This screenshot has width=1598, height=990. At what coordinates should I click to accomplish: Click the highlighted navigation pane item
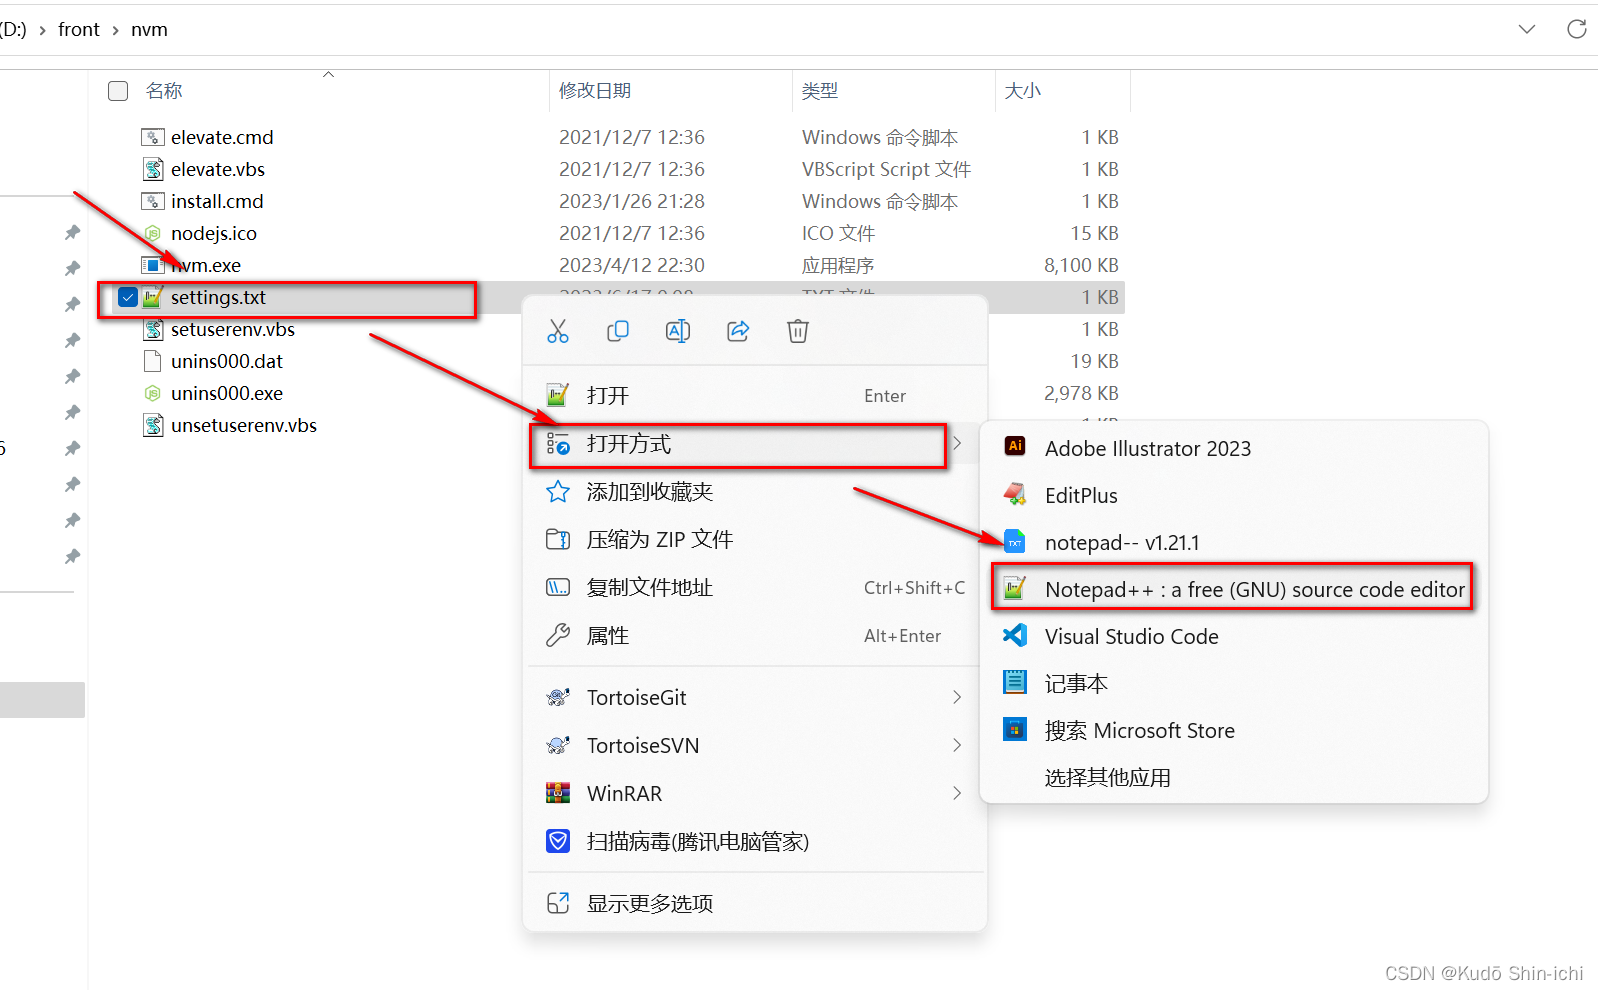click(x=42, y=700)
